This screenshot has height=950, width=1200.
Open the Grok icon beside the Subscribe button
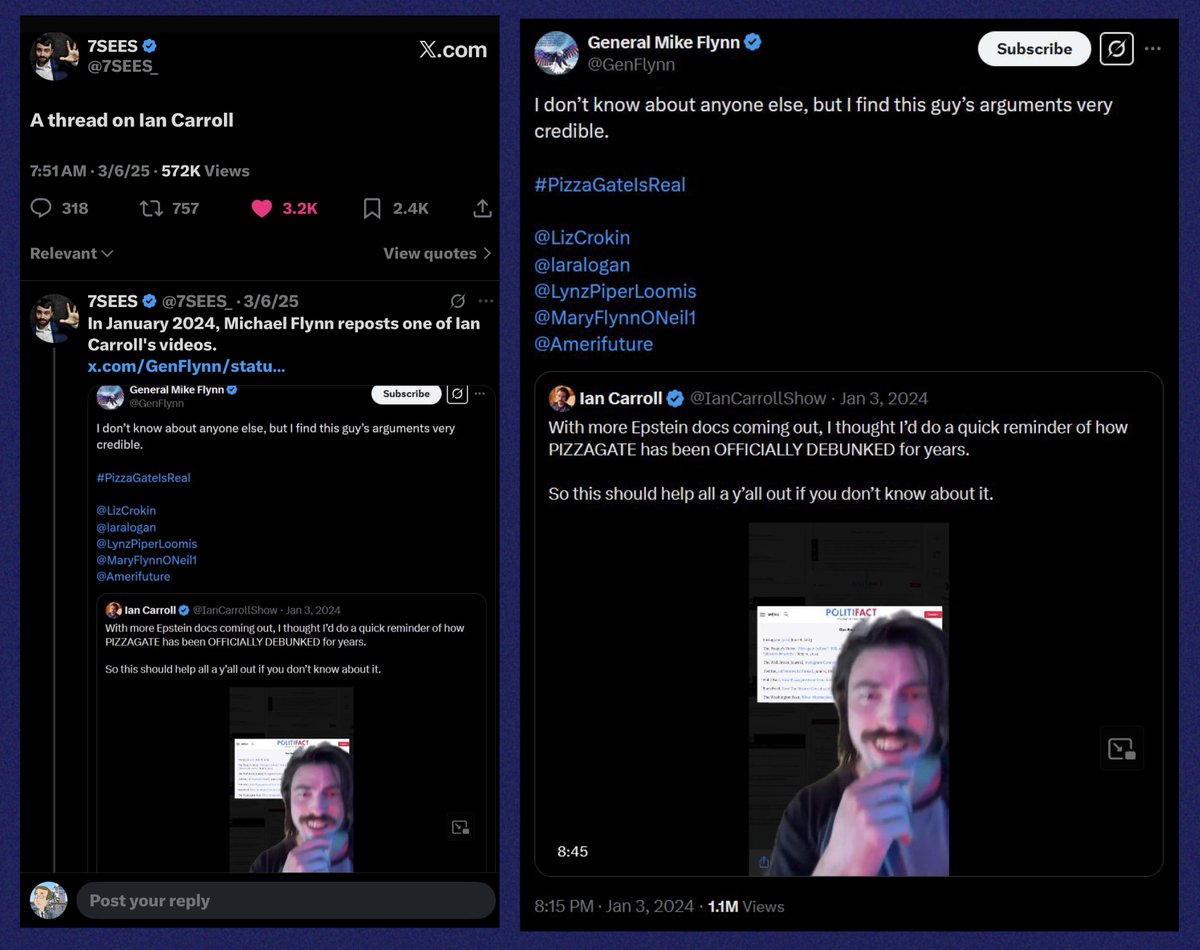1116,49
